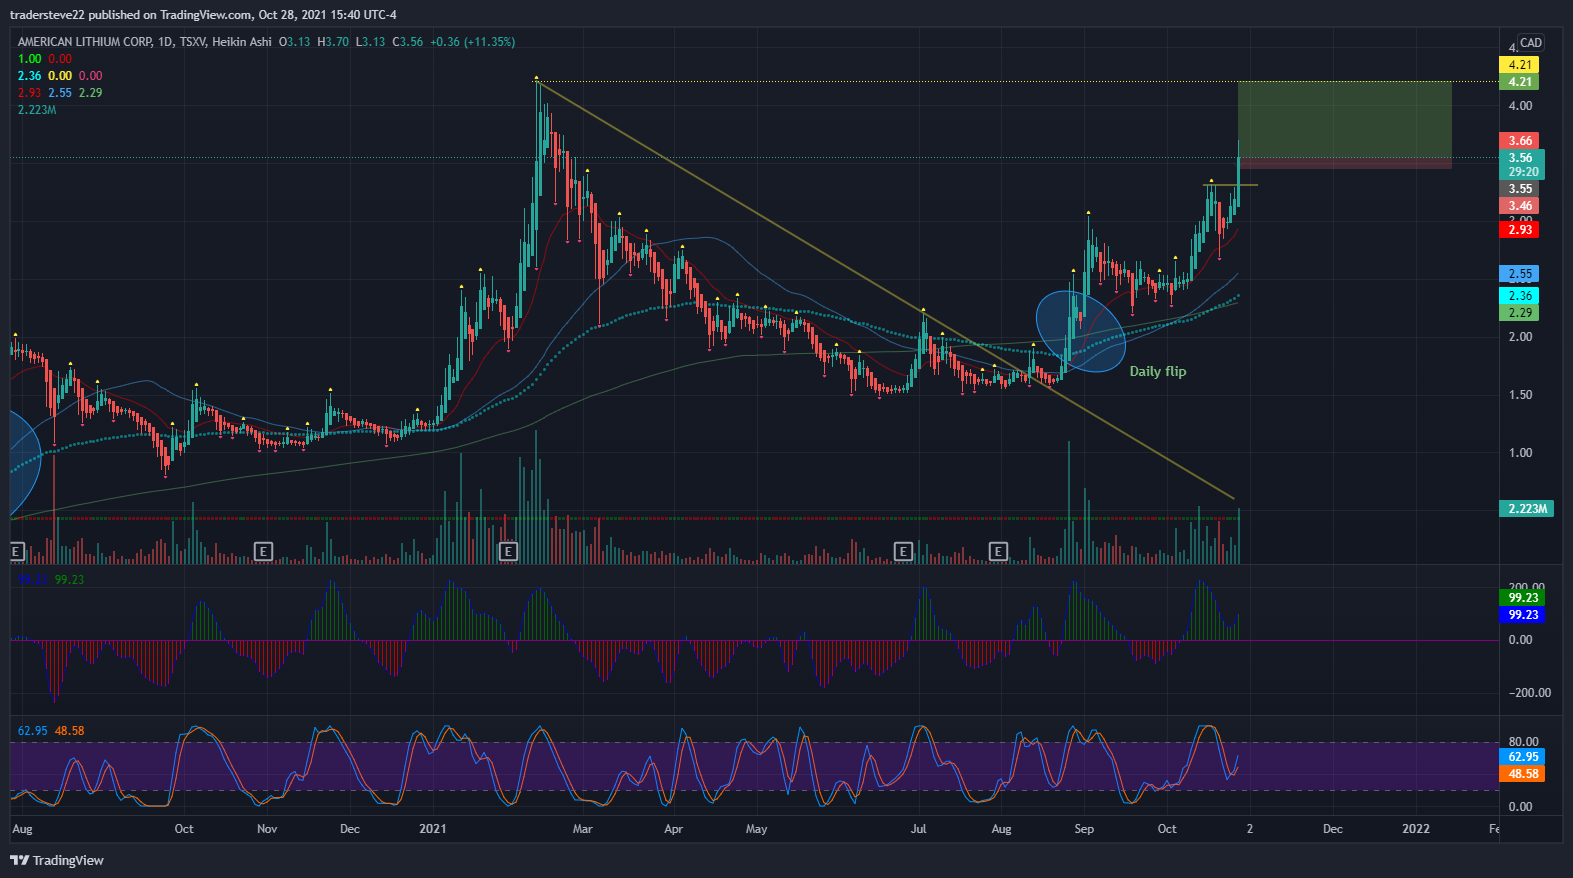Click the AMERICAN LITHIUM CORP symbol title
Image resolution: width=1573 pixels, height=878 pixels.
(x=85, y=42)
